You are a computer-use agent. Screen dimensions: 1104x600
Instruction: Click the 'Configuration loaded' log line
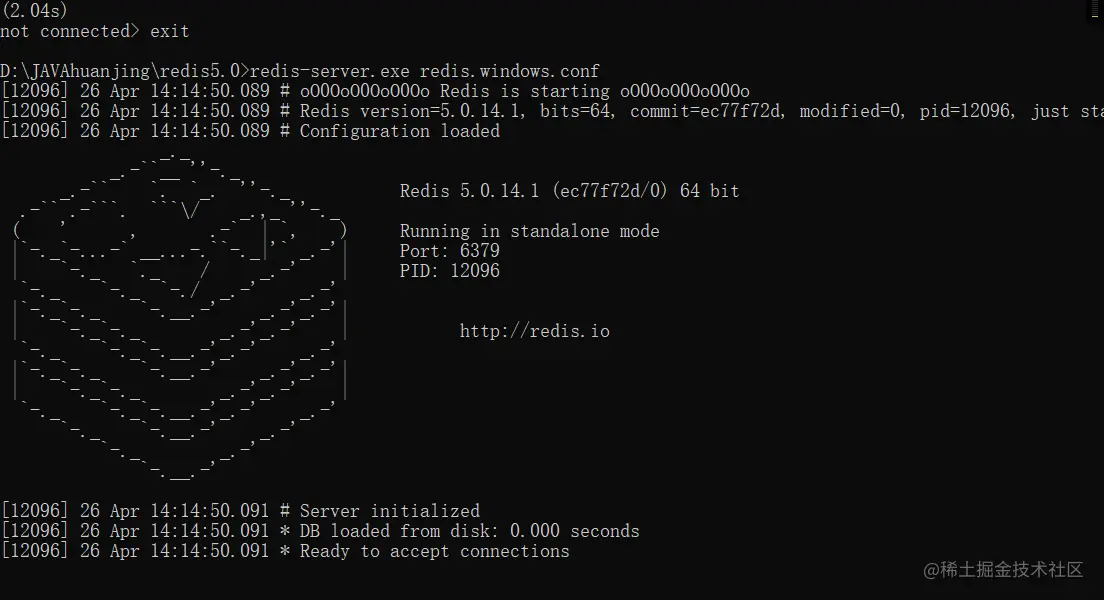coord(399,131)
